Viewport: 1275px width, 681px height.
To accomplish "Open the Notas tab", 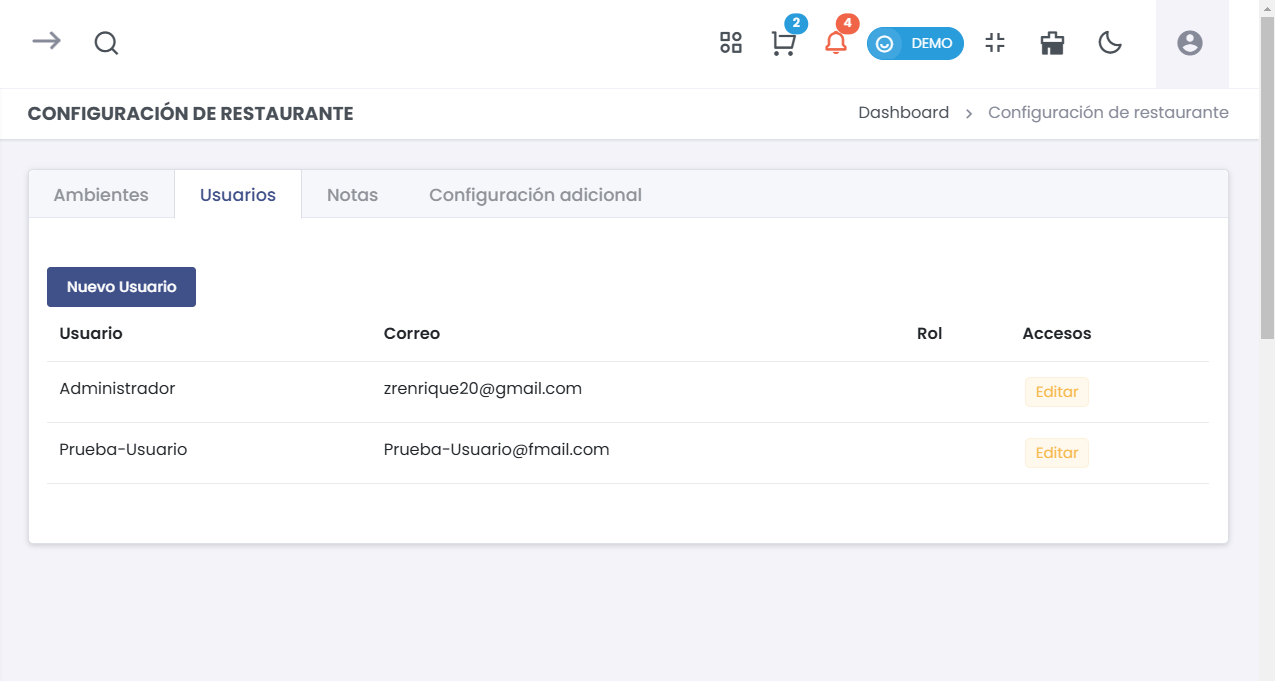I will tap(352, 195).
